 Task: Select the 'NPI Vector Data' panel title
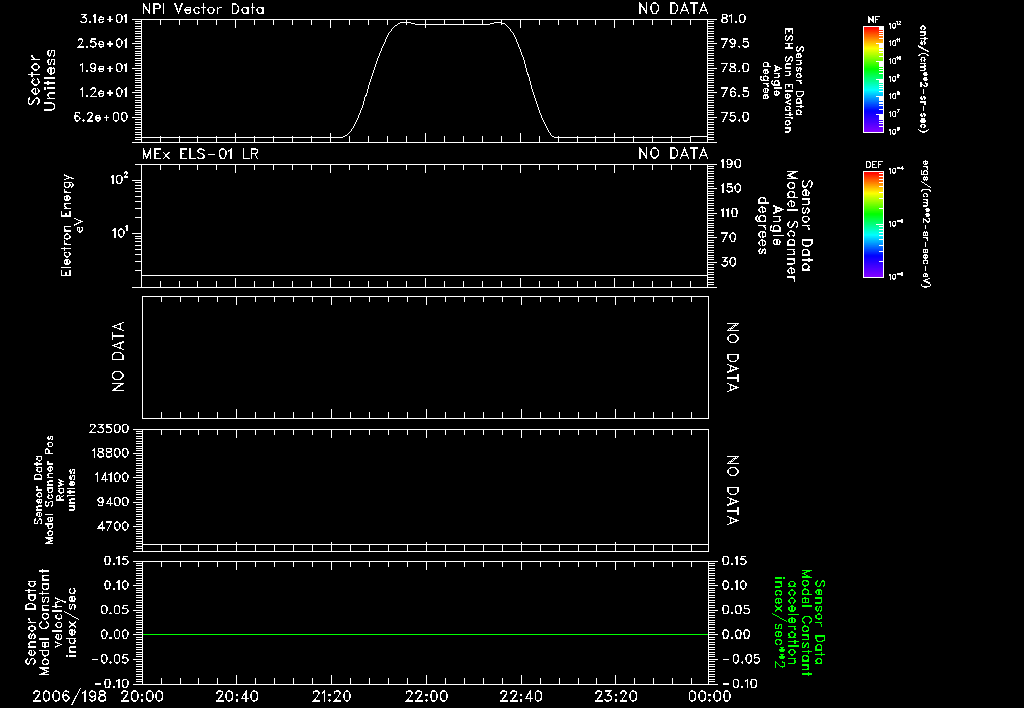coord(203,9)
